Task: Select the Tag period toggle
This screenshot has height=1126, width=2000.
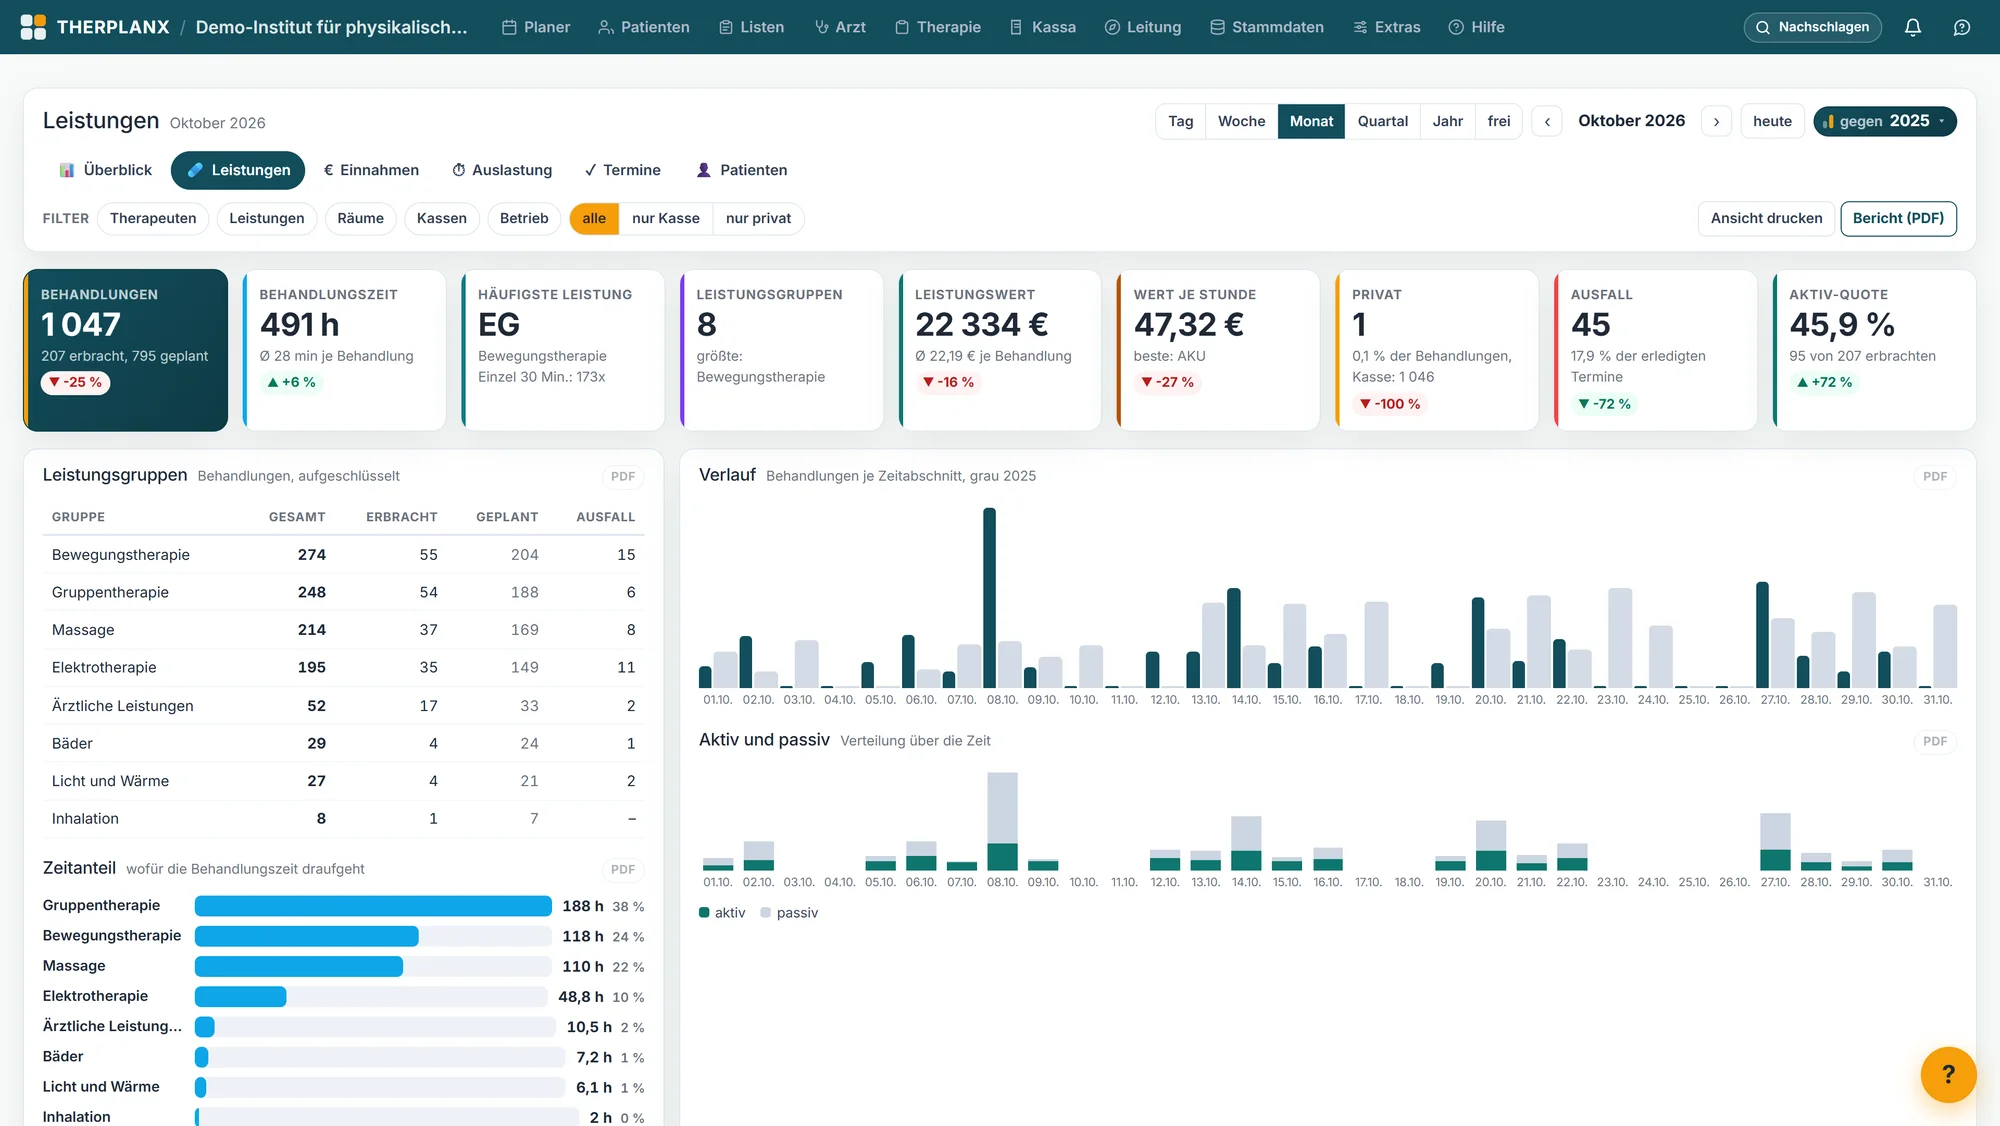Action: coord(1180,121)
